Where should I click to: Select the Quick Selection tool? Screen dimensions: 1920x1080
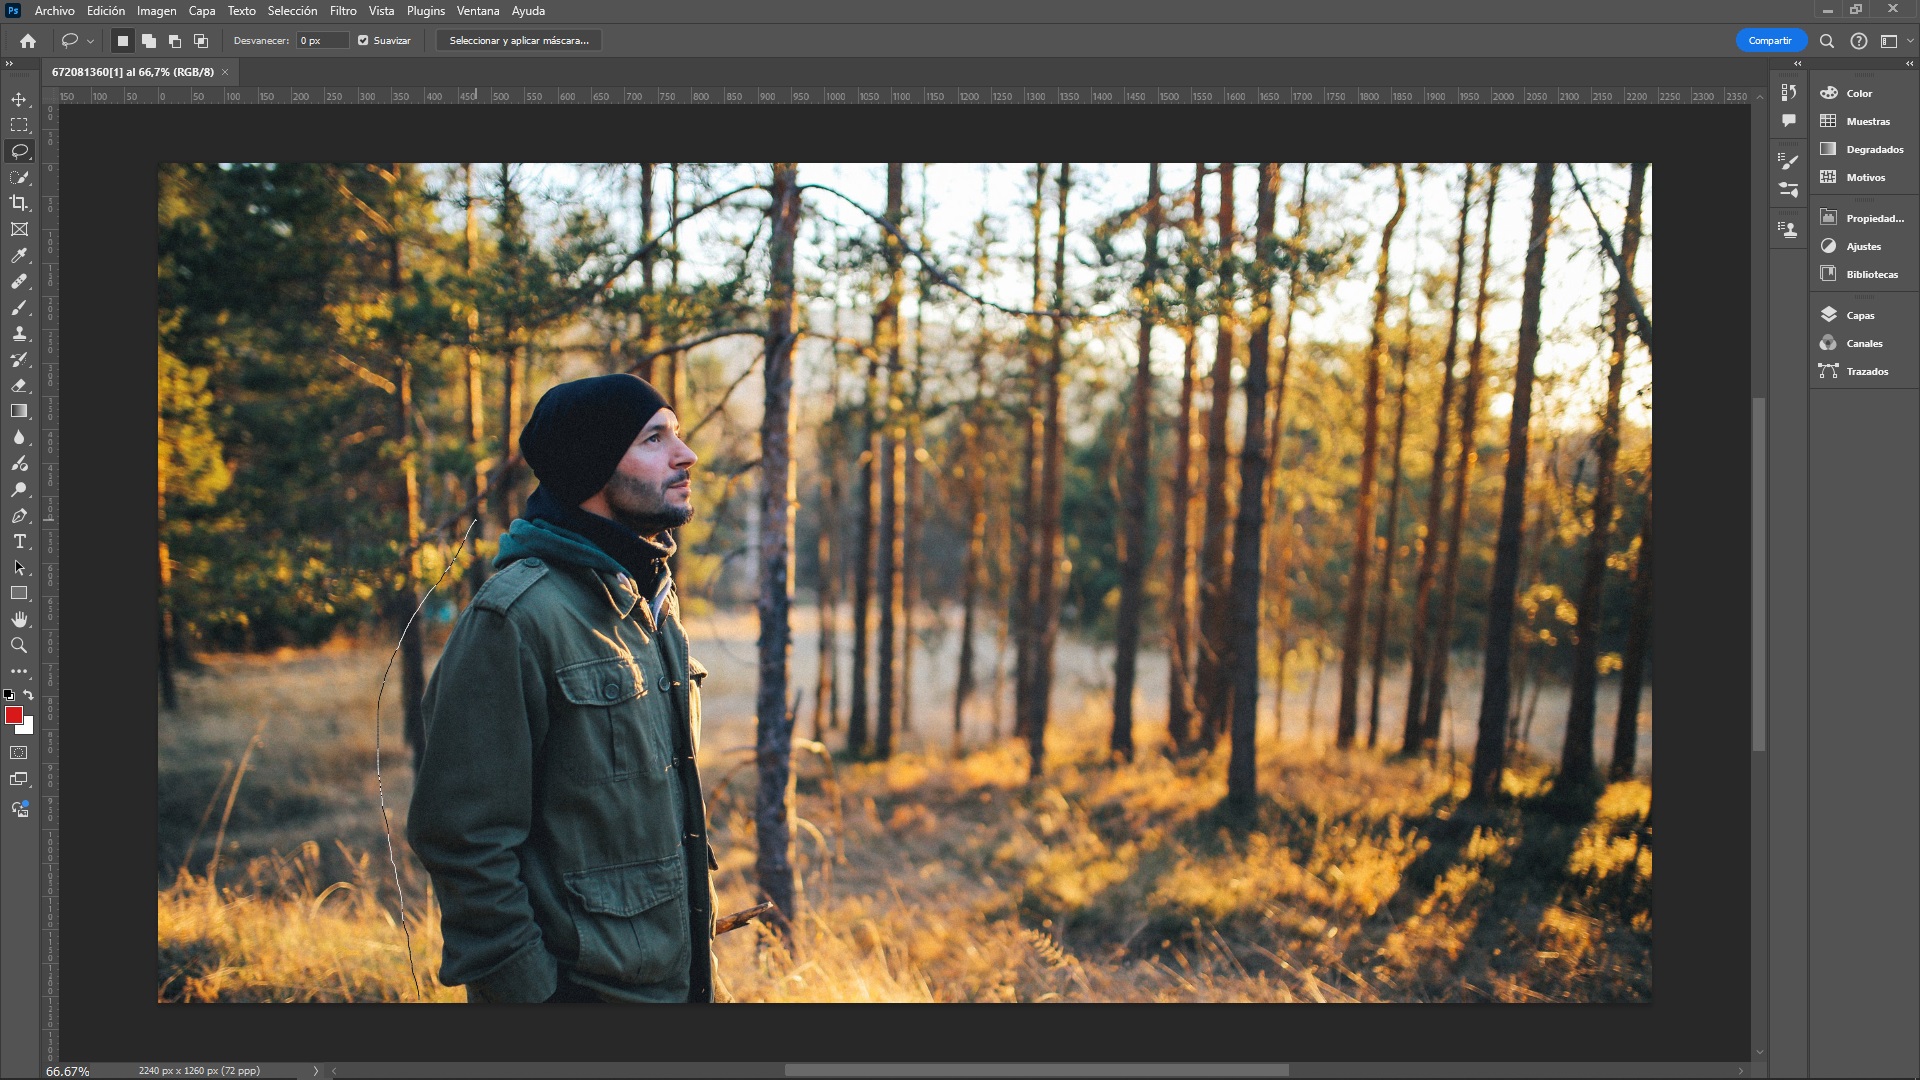point(19,177)
